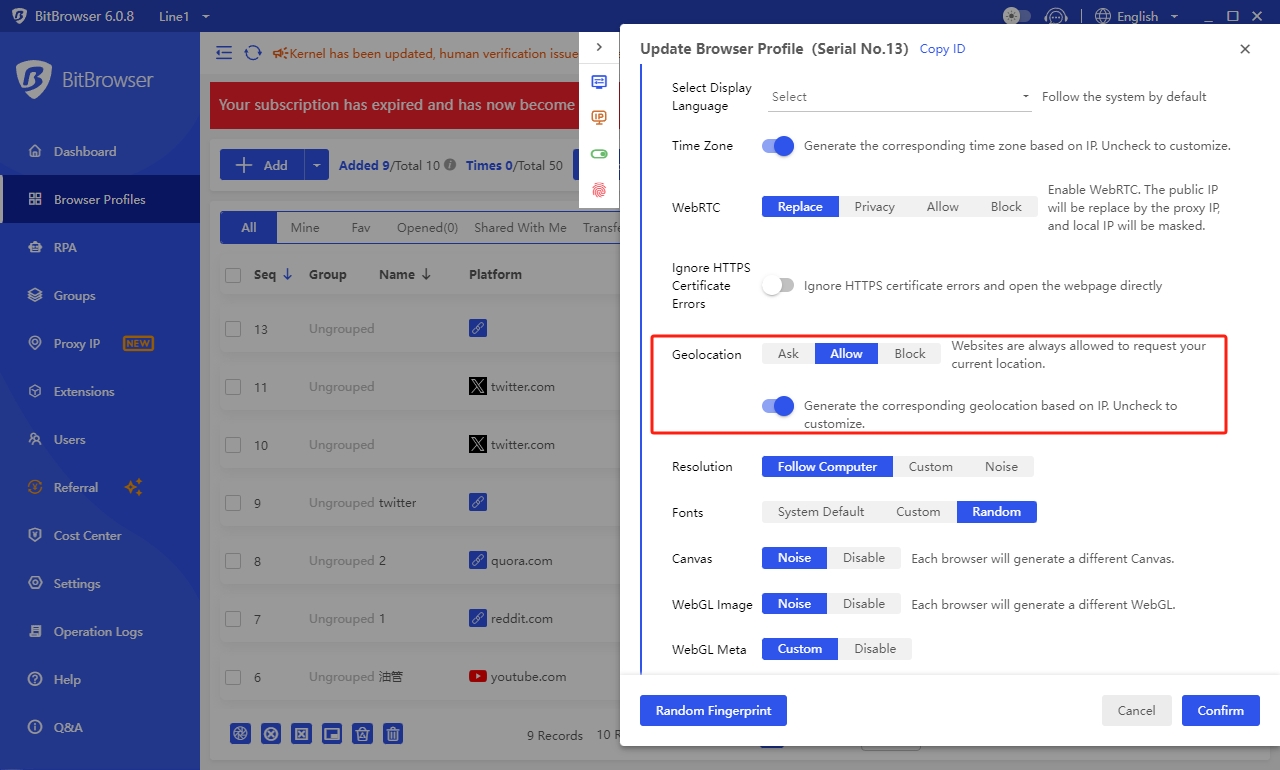Select the Mine tab
1280x770 pixels.
pos(305,227)
